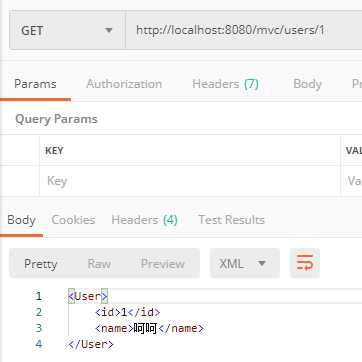This screenshot has width=362, height=362.
Task: Click the closing User tag line
Action: 91,344
